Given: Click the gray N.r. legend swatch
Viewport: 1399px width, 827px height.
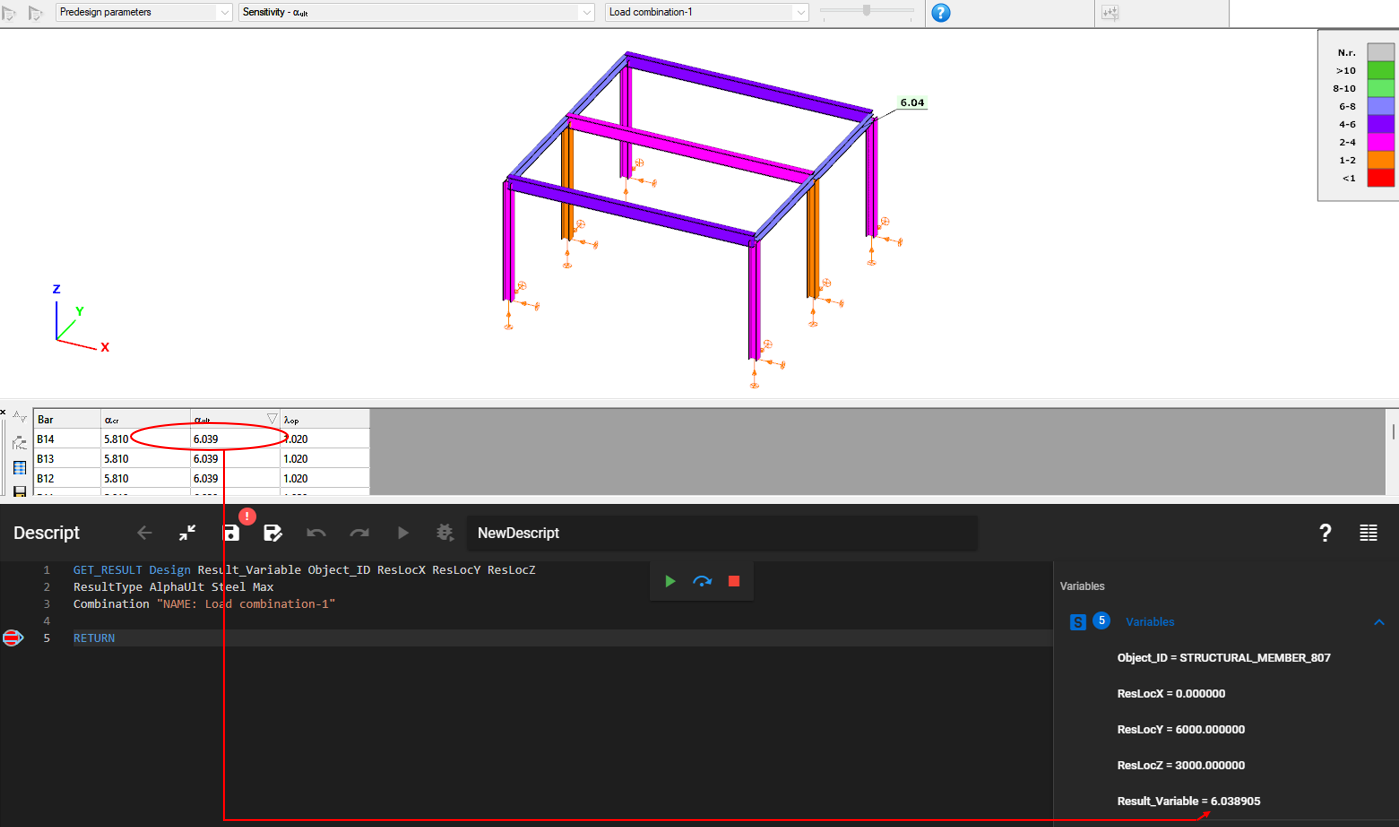Looking at the screenshot, I should (x=1380, y=52).
